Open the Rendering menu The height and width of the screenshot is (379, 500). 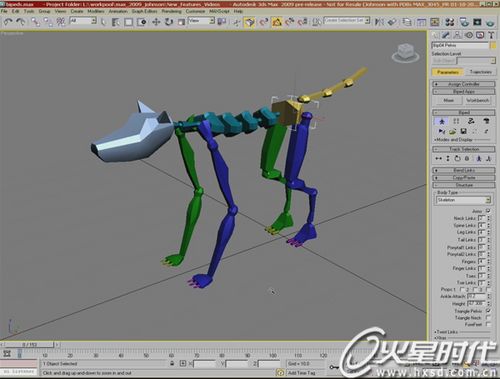171,11
